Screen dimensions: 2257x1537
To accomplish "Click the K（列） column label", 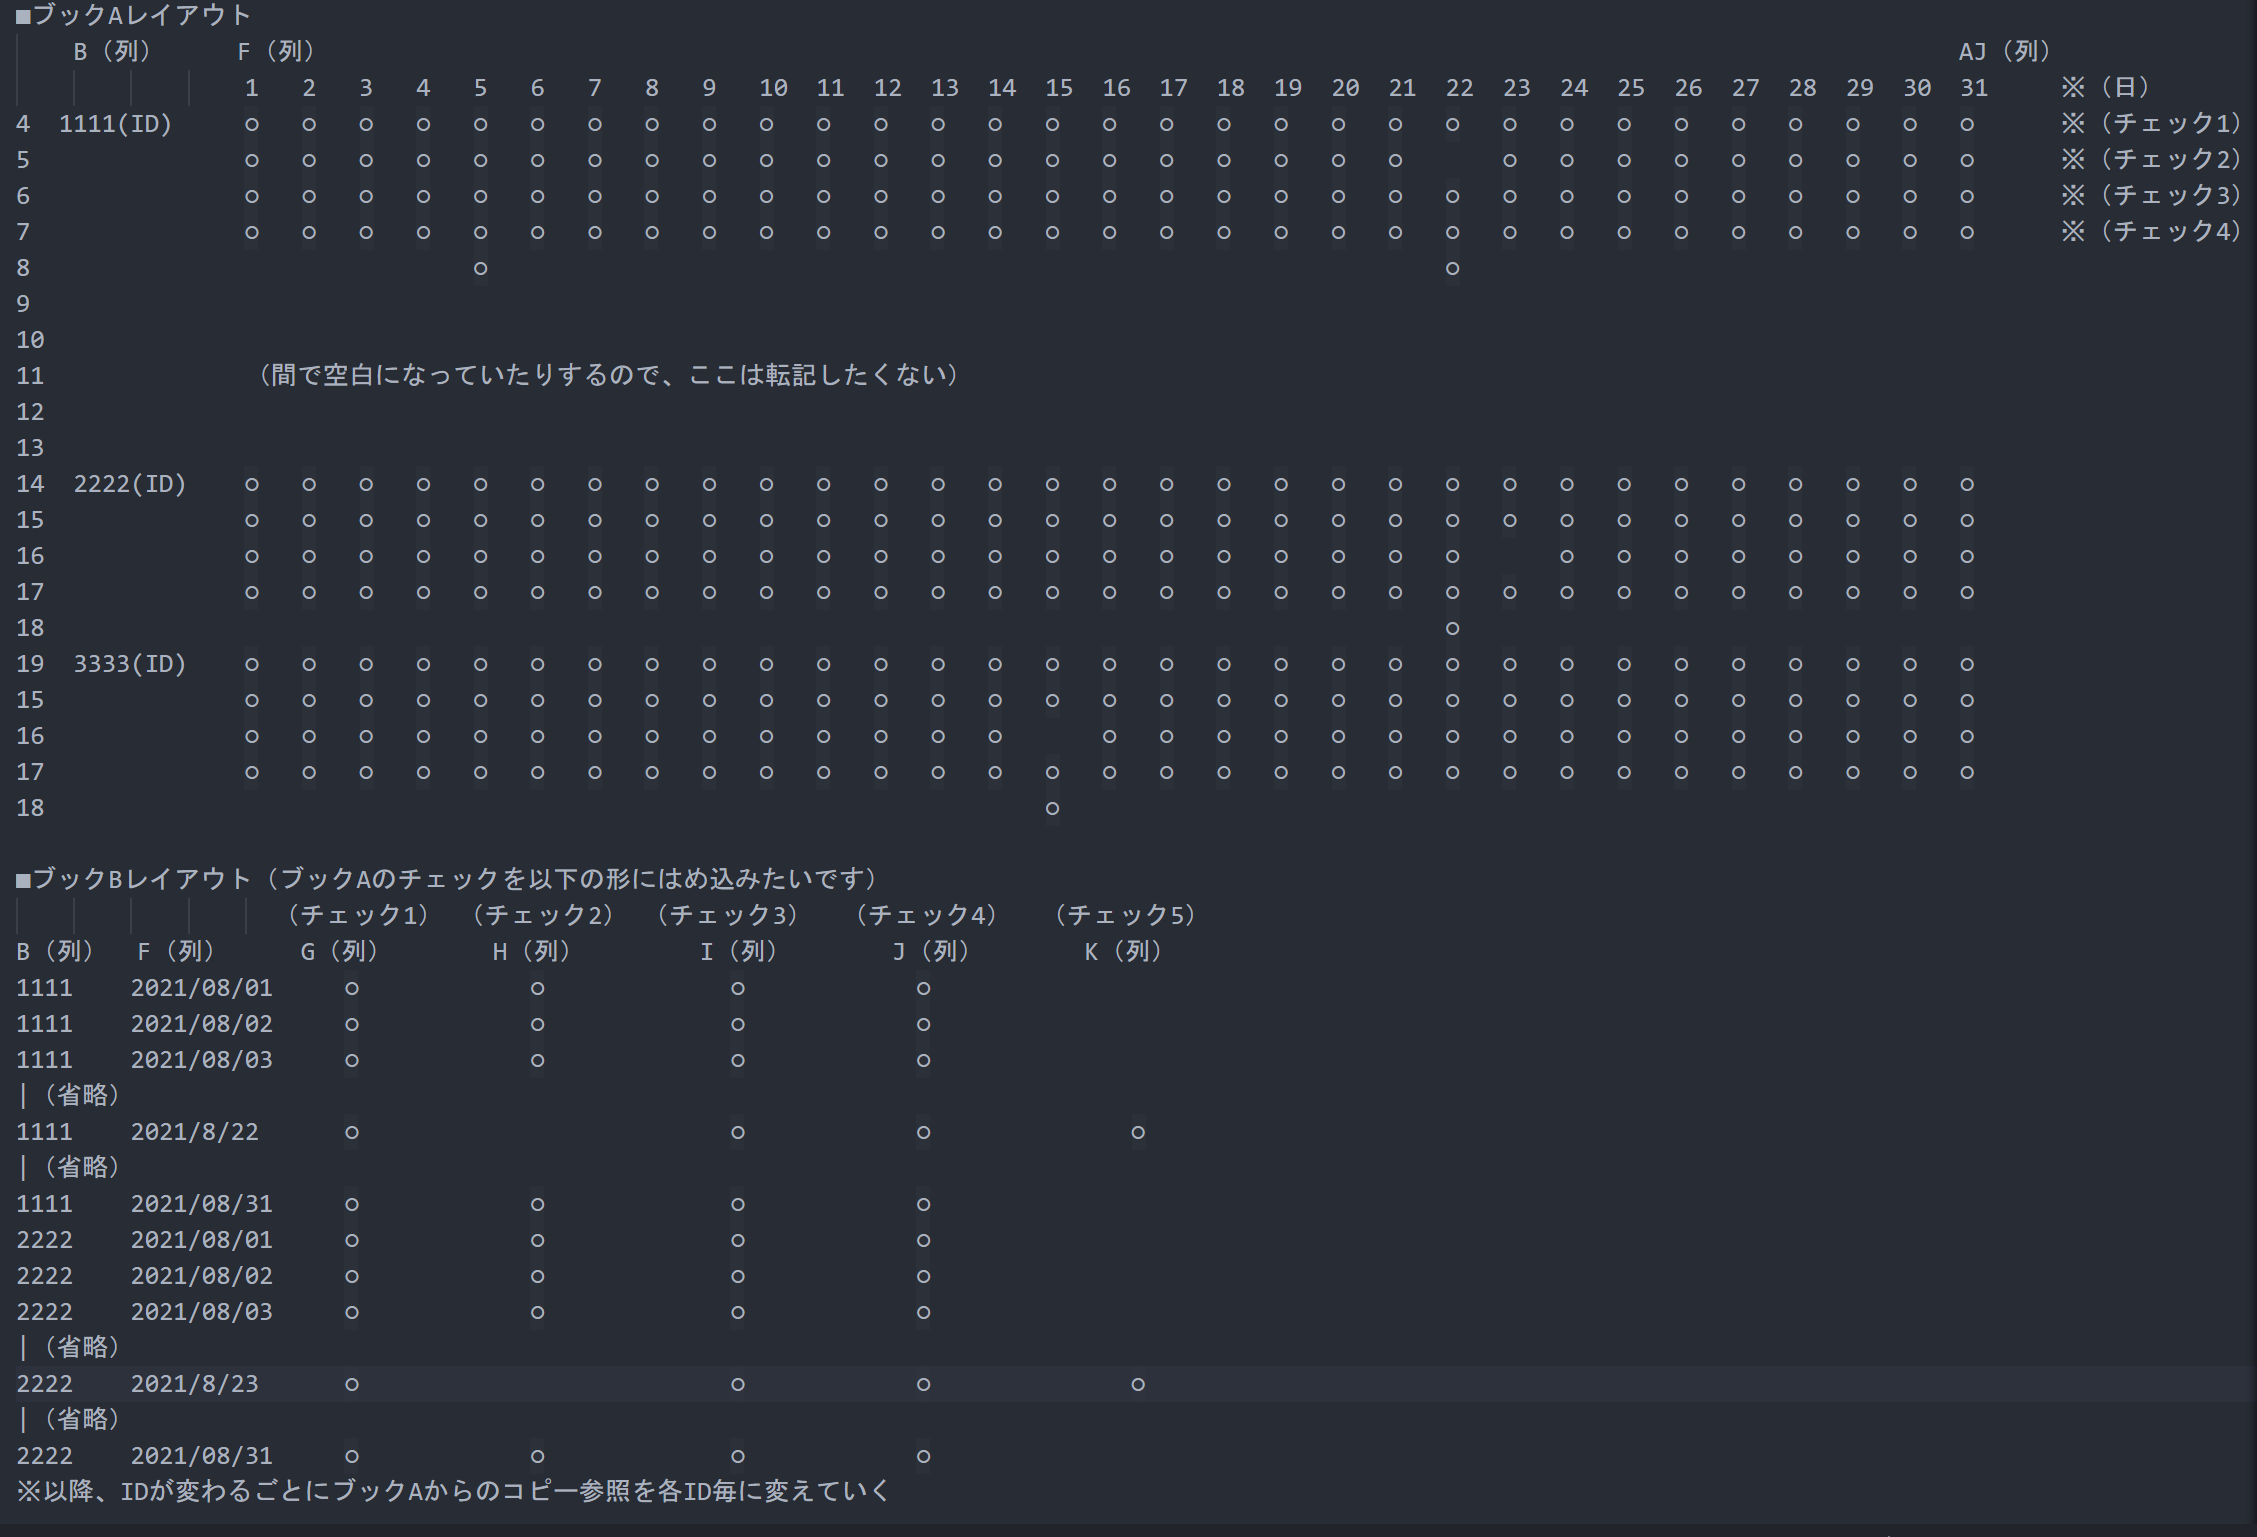I will click(1123, 951).
